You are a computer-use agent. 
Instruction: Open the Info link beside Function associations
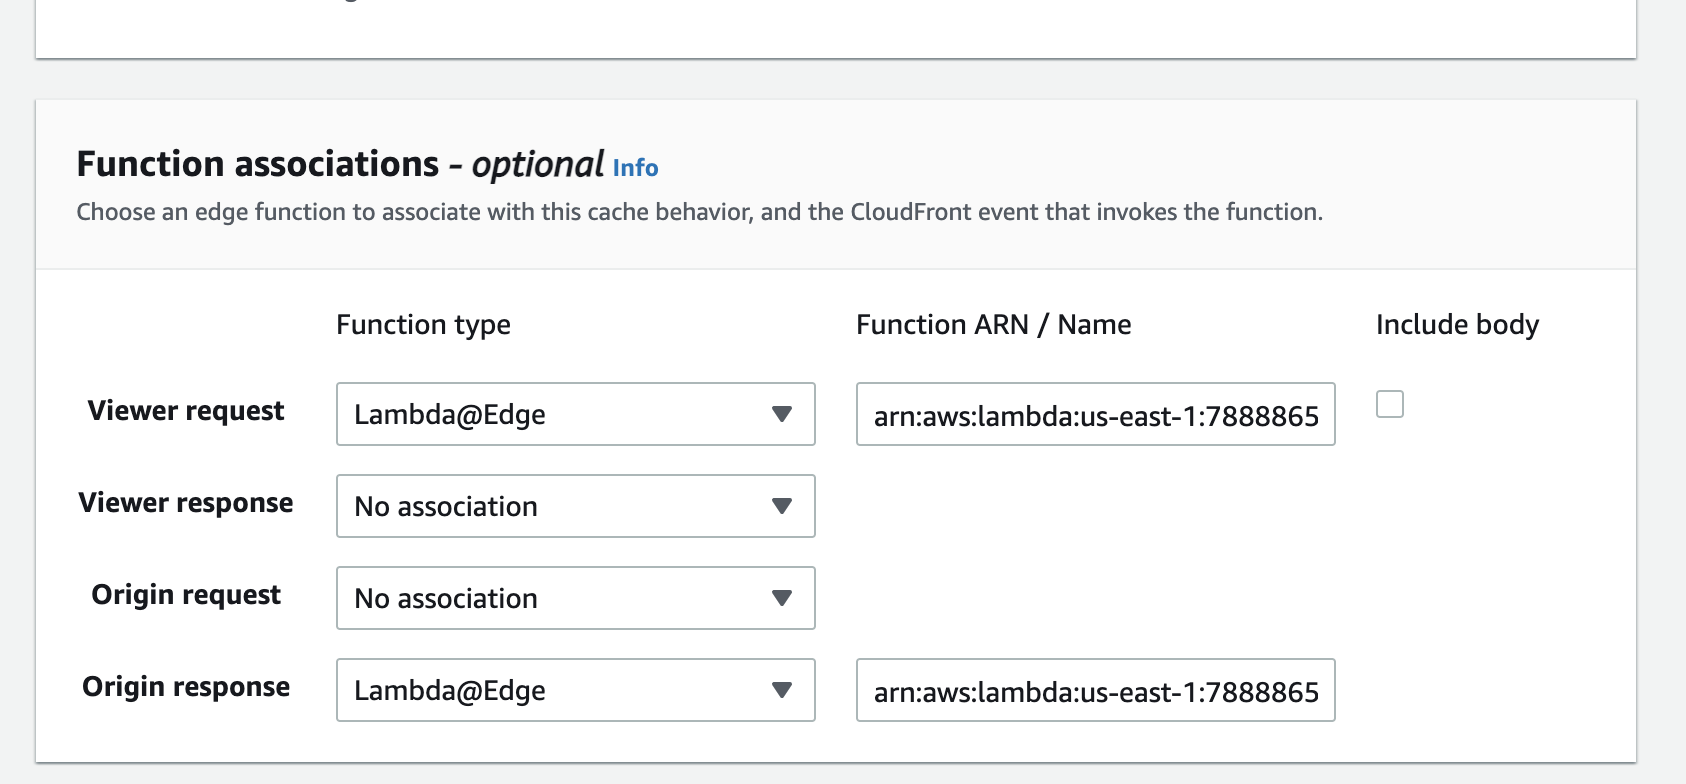tap(635, 168)
